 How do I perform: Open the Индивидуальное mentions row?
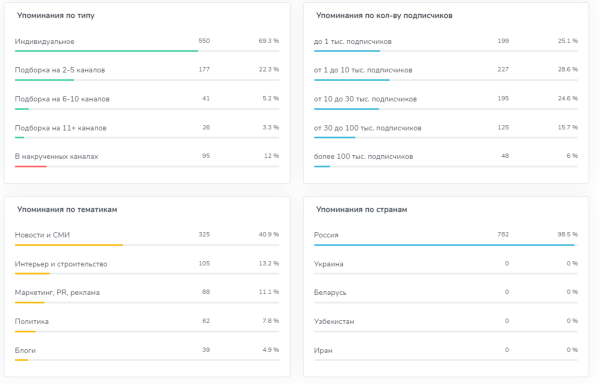pyautogui.click(x=147, y=44)
